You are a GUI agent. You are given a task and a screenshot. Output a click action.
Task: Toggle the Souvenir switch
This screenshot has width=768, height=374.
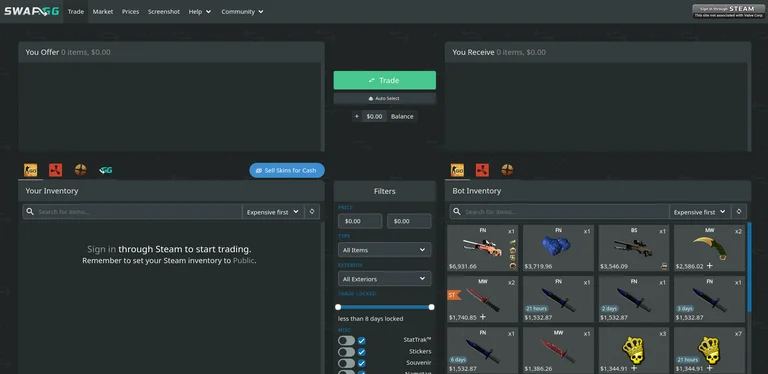[x=346, y=363]
